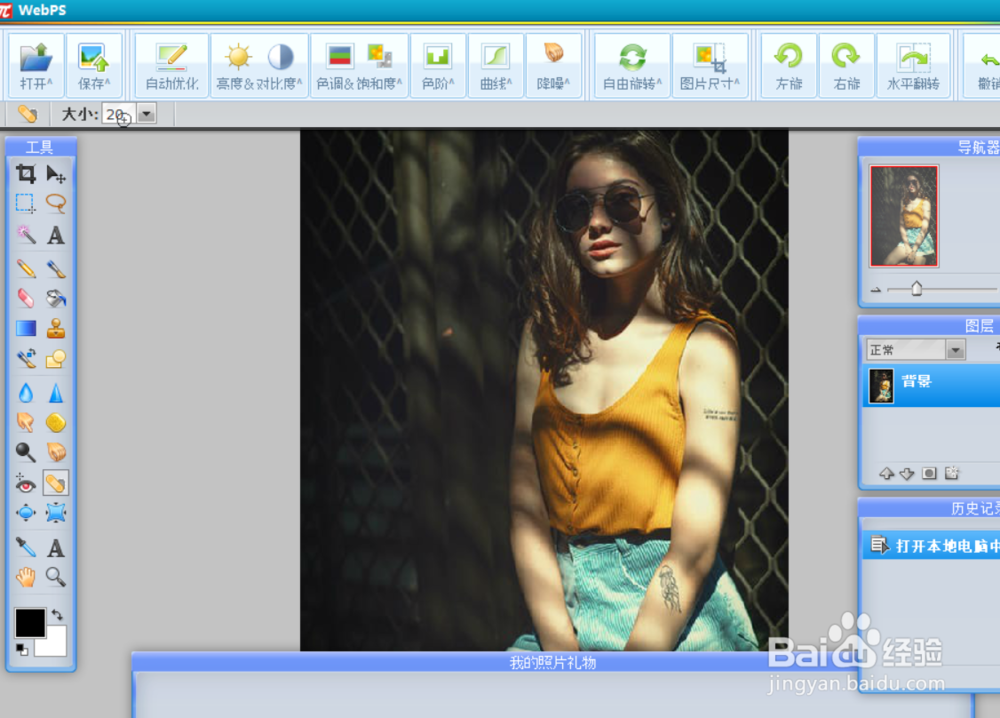Select the Sponge tool
1000x718 pixels.
(x=56, y=422)
